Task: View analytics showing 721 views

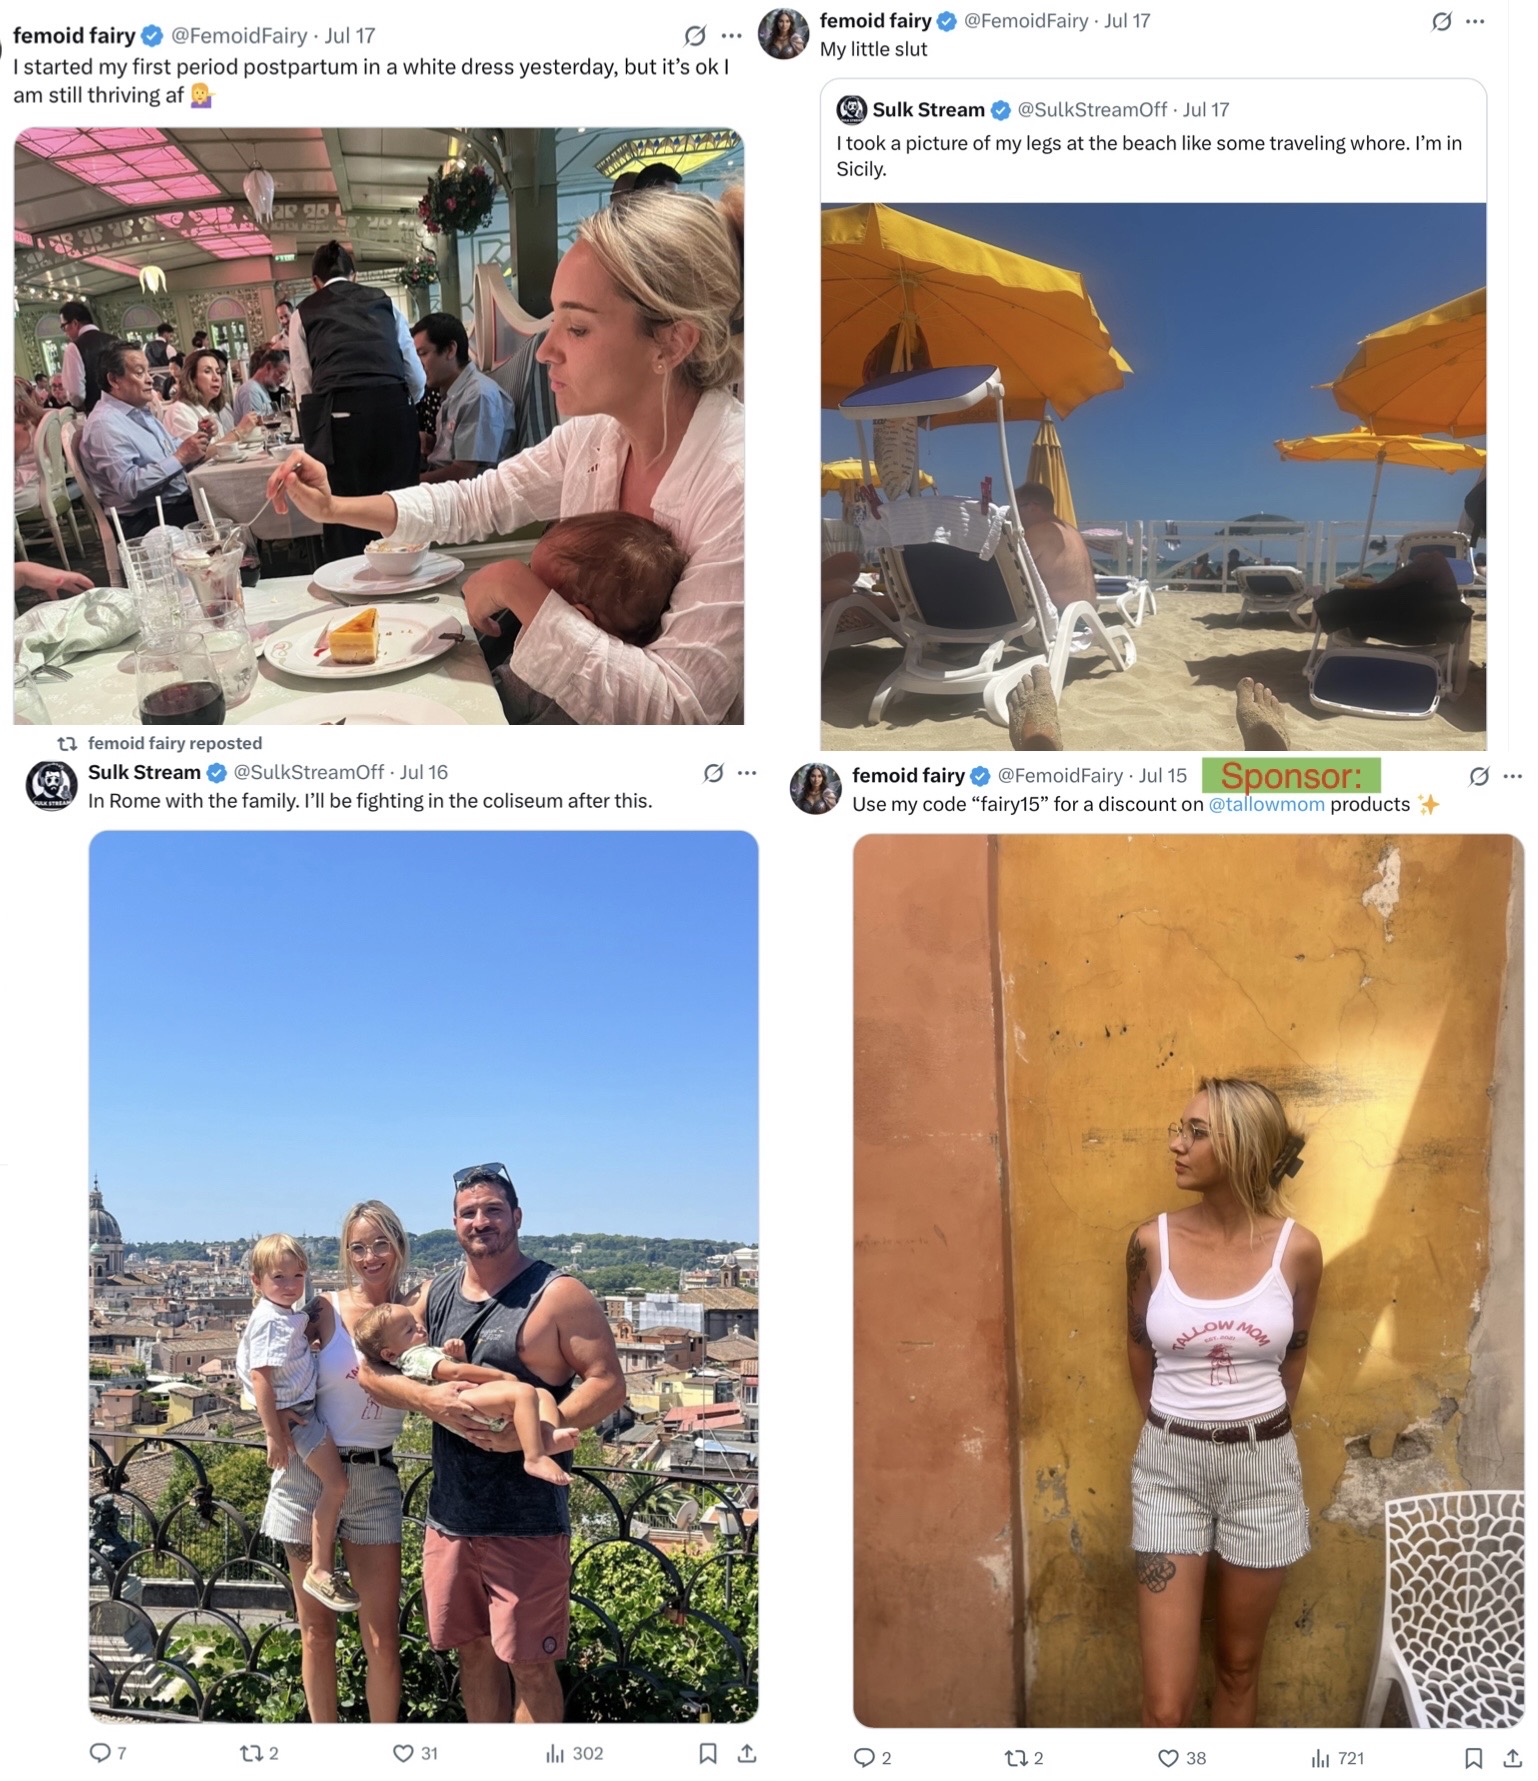Action: [1337, 1758]
